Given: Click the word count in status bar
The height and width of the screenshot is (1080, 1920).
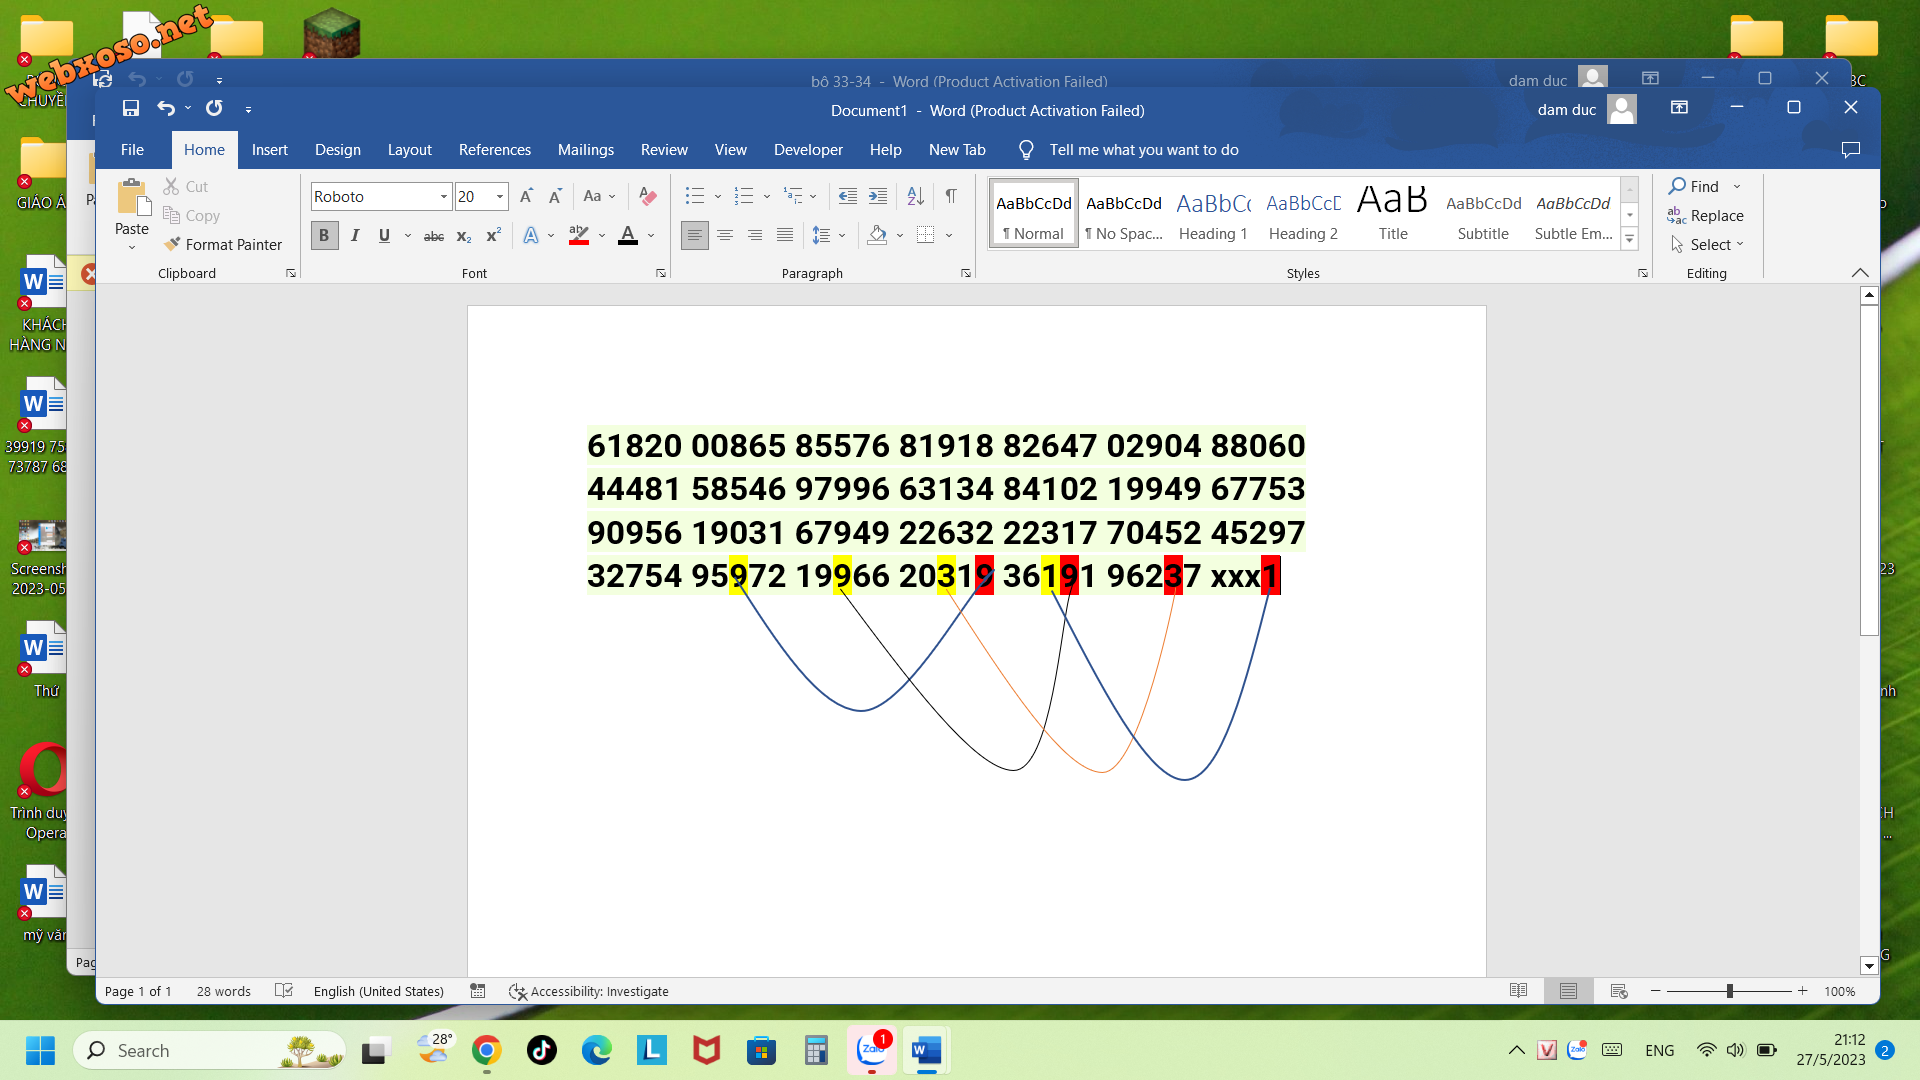Looking at the screenshot, I should pyautogui.click(x=222, y=989).
